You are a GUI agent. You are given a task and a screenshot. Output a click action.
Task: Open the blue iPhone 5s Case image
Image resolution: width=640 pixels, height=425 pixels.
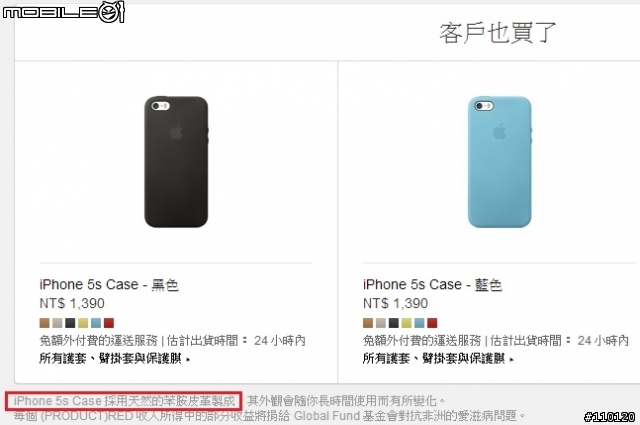pyautogui.click(x=500, y=162)
